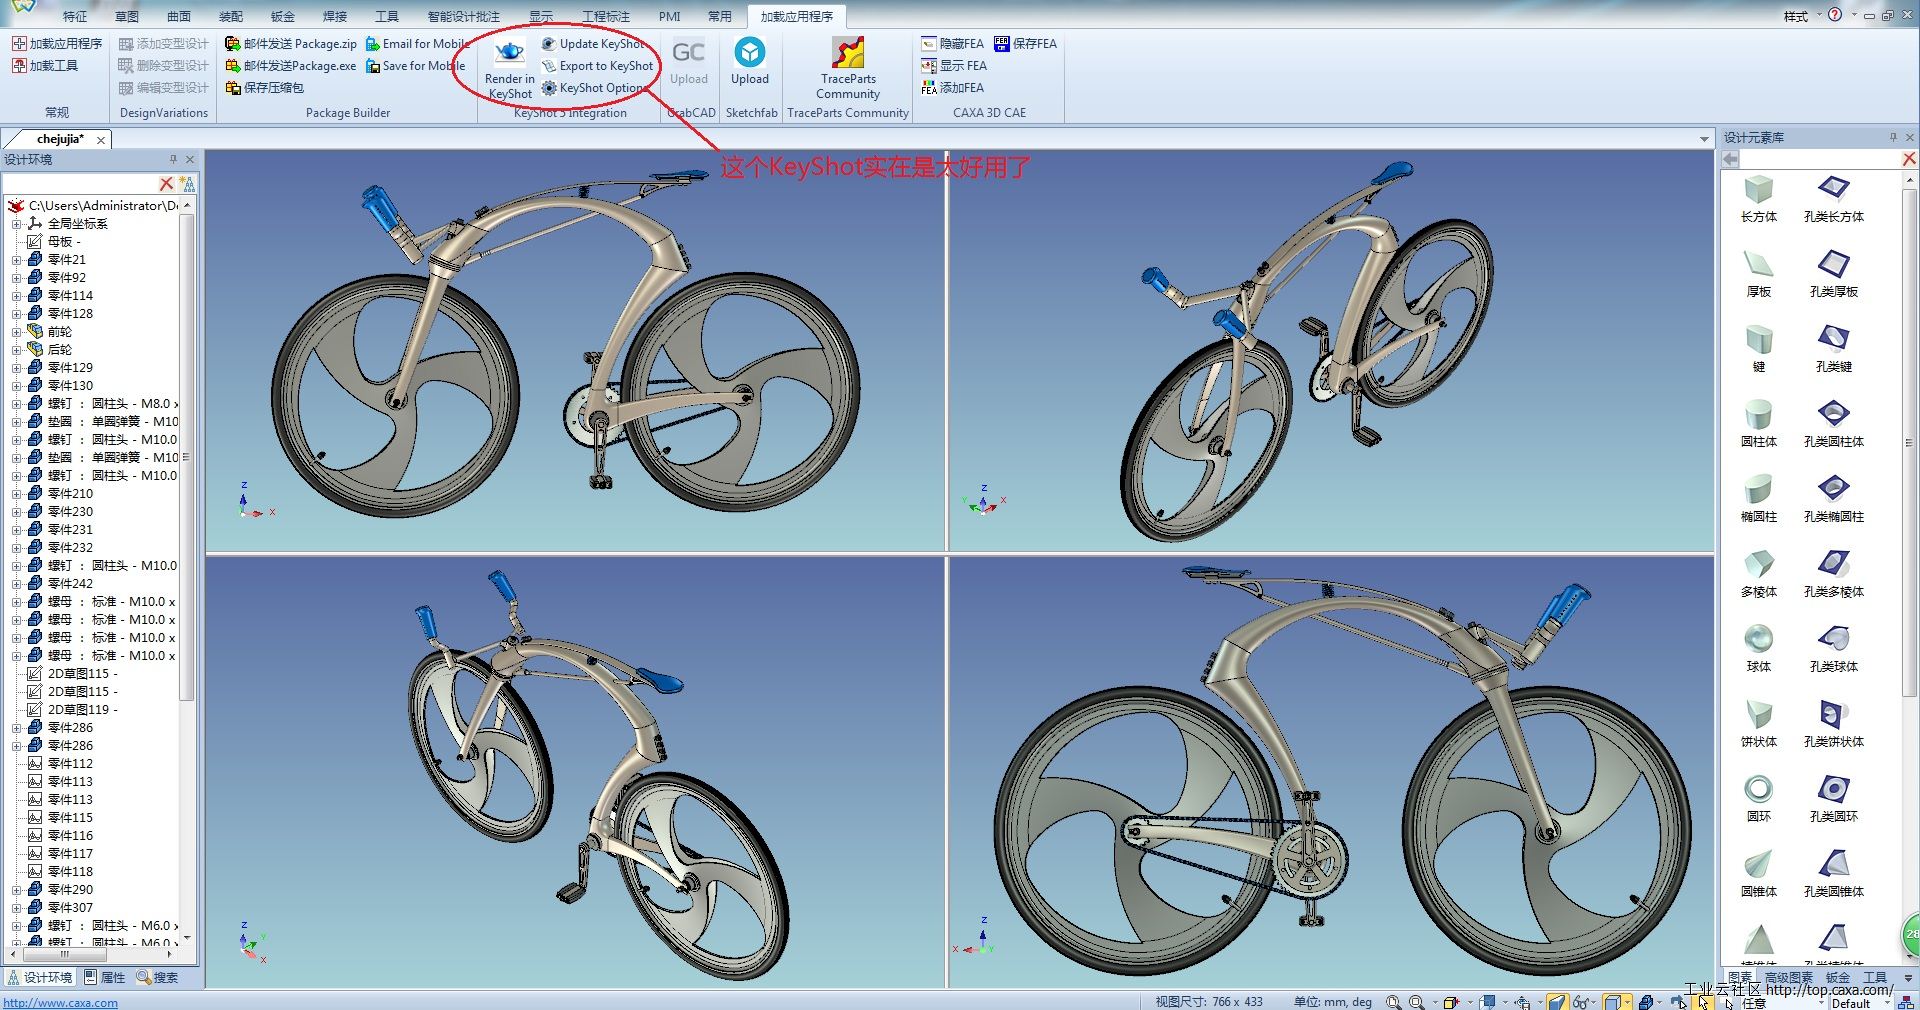This screenshot has width=1920, height=1010.
Task: Toggle the highlighted cube display mode icon
Action: coord(1612,1002)
